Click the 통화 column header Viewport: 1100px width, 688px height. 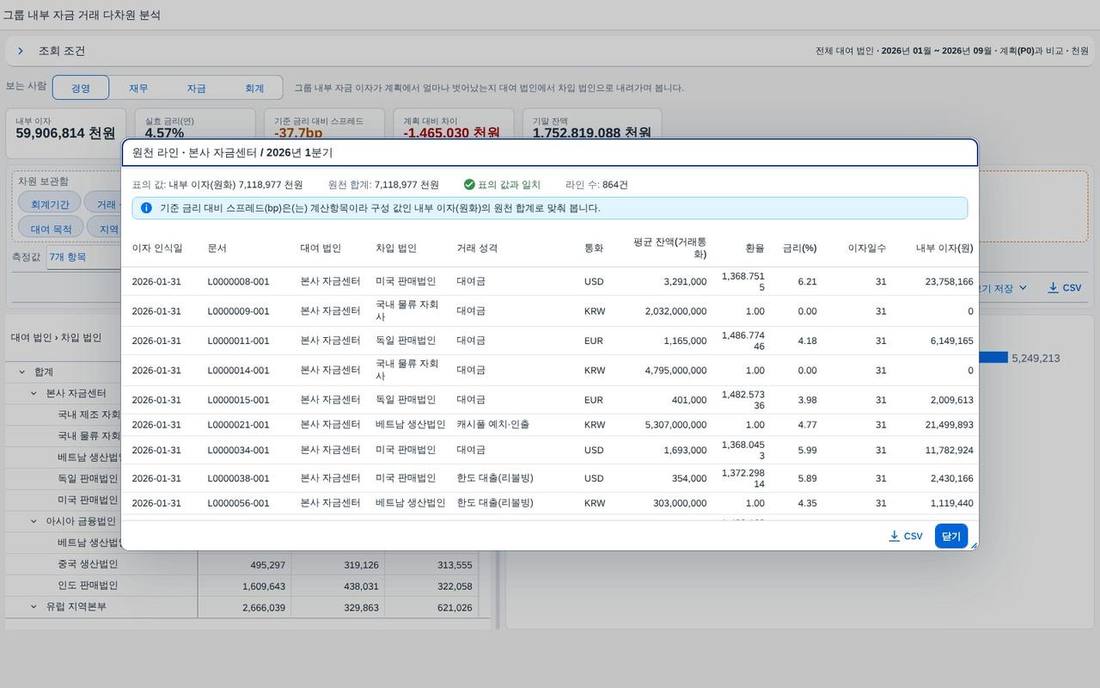(x=593, y=248)
